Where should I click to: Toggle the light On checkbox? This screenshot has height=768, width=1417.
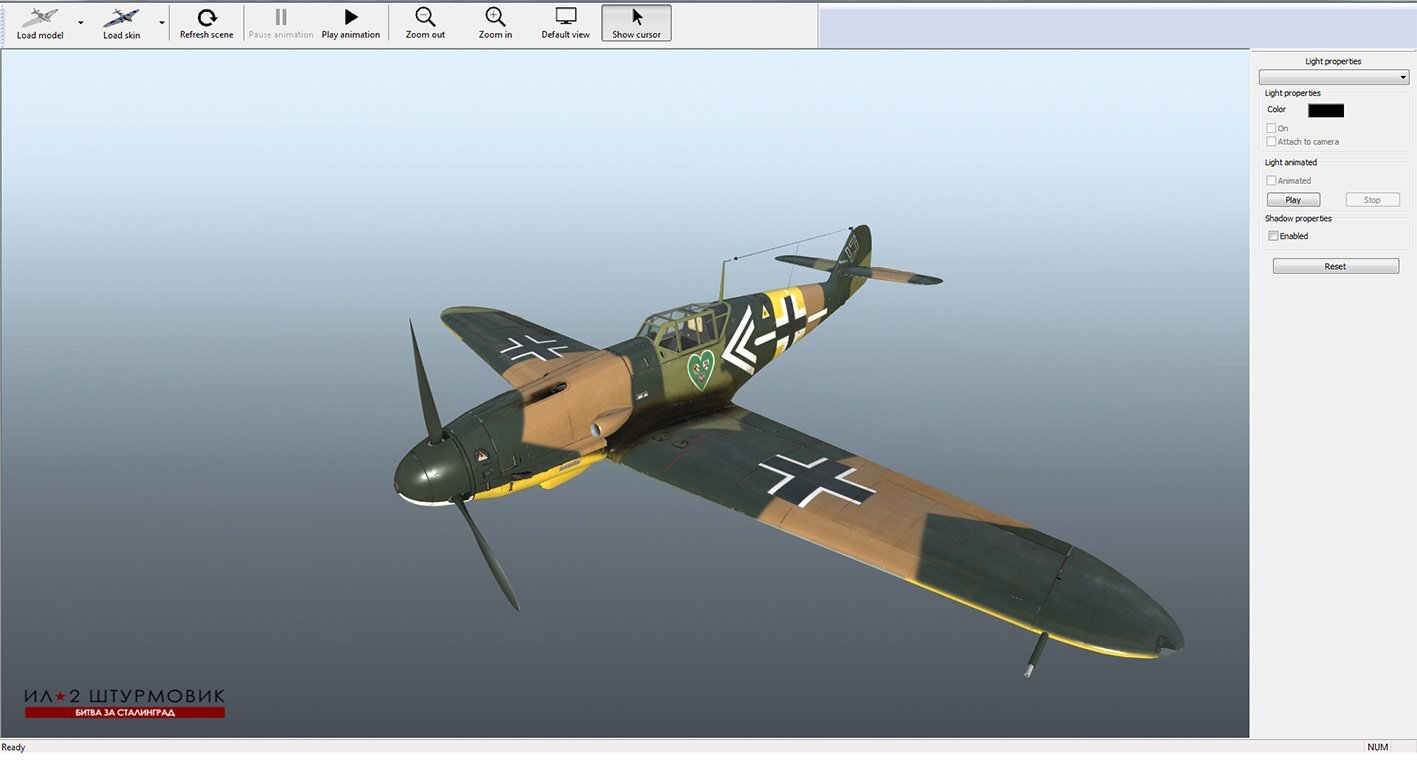pos(1272,128)
